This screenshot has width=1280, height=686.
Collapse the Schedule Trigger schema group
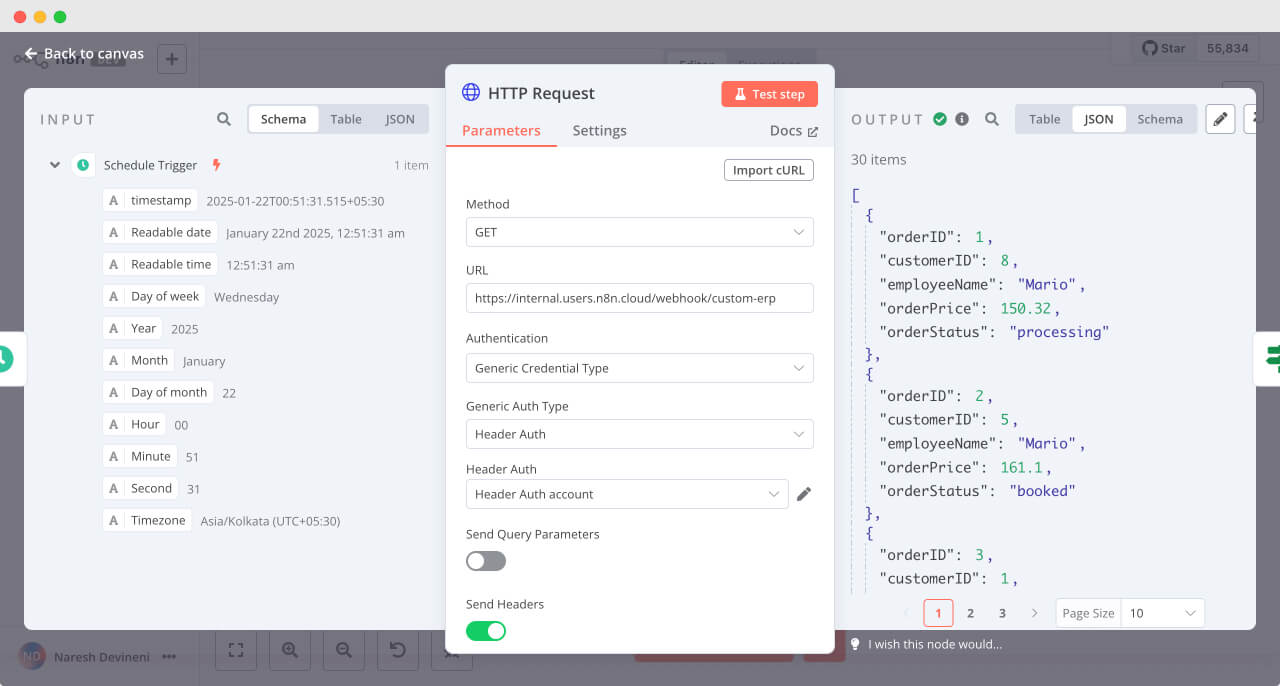coord(55,165)
